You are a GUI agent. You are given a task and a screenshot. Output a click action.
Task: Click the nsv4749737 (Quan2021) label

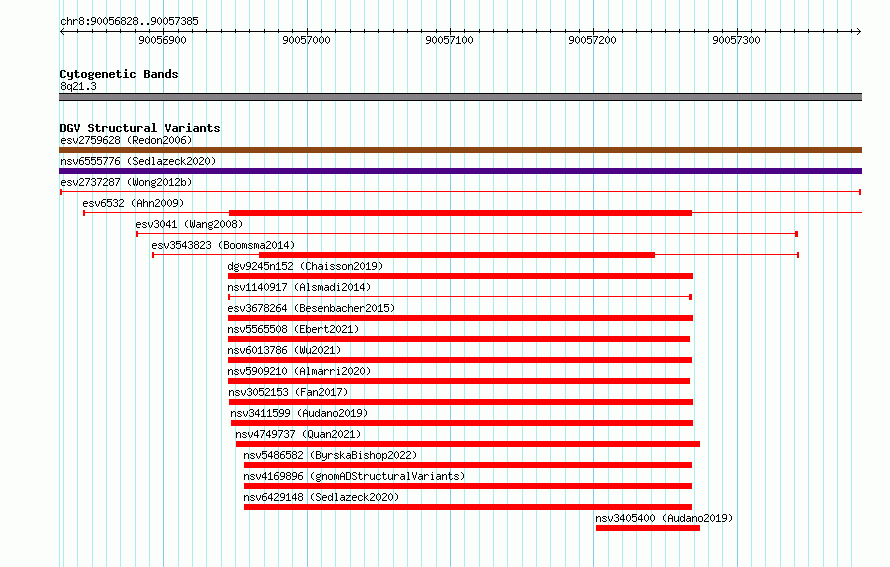click(x=298, y=434)
